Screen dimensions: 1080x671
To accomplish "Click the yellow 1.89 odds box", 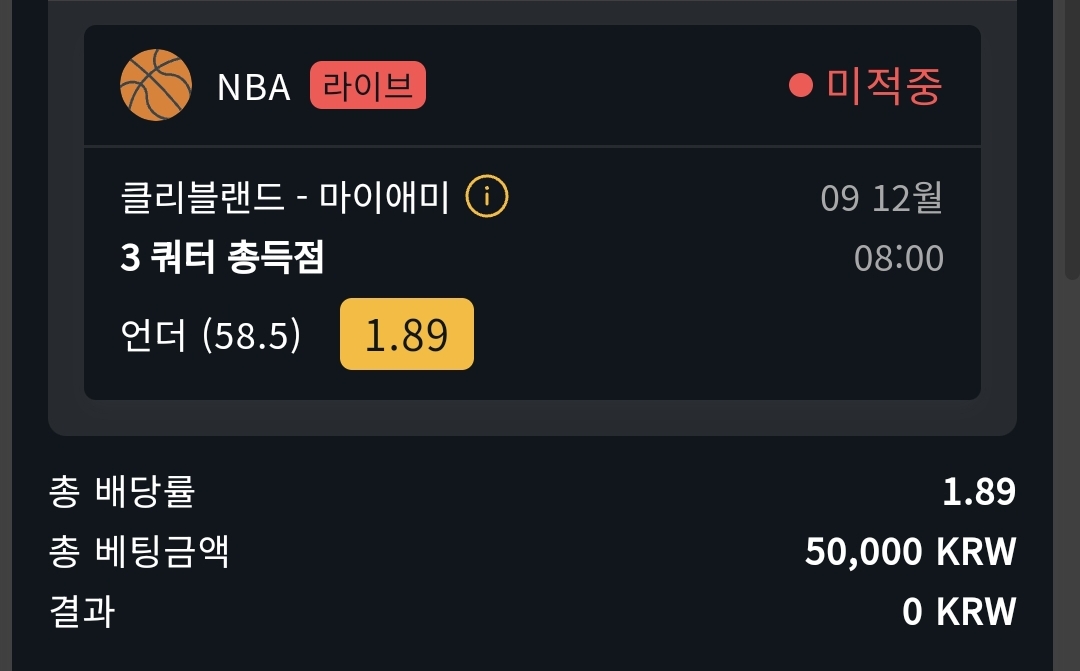I will tap(407, 334).
